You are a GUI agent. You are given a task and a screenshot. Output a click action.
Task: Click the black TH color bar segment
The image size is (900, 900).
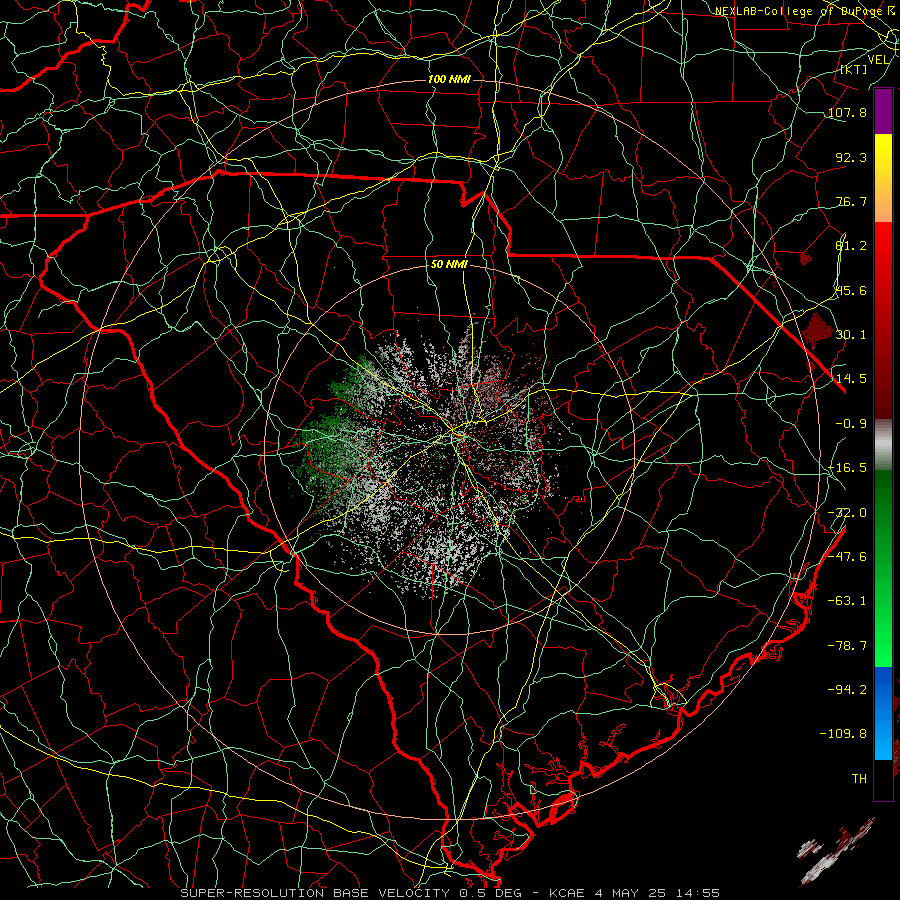click(883, 779)
